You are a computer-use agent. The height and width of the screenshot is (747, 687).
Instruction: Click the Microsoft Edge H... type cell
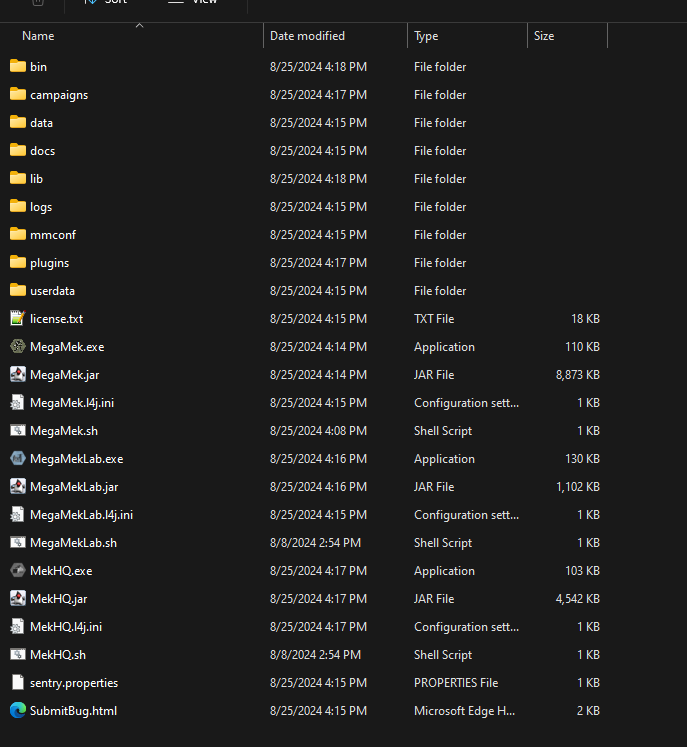(465, 711)
